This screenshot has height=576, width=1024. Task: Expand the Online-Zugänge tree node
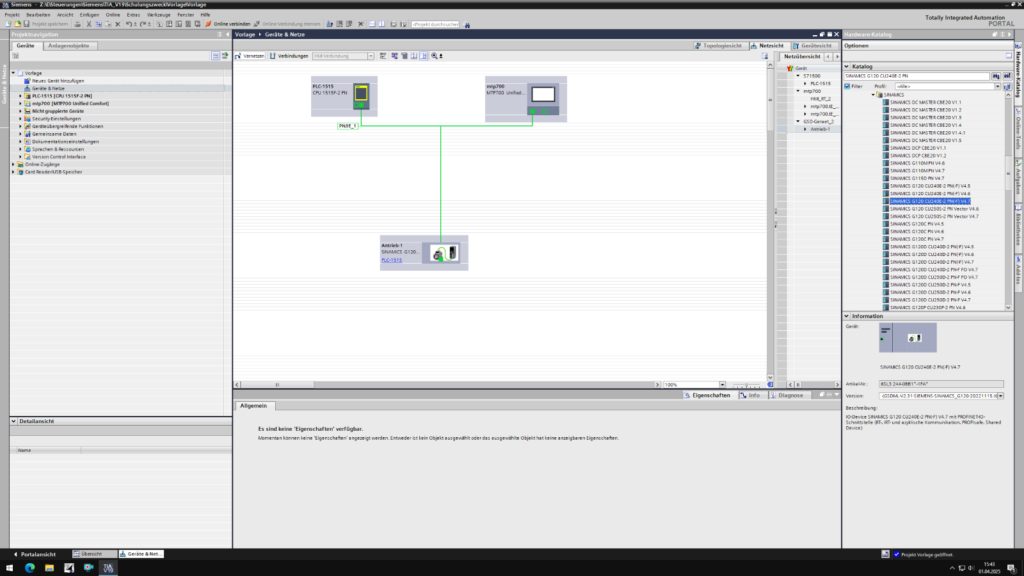(13, 165)
